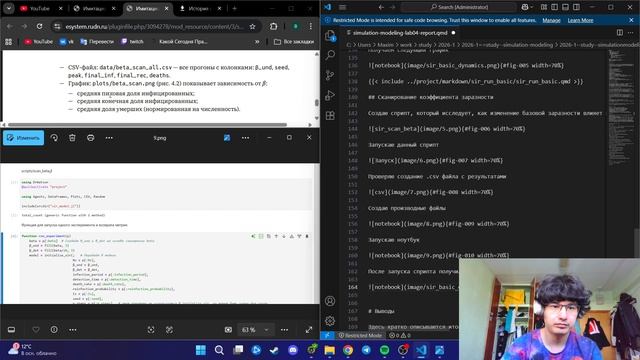Rotate the image in Photos viewer

(54, 138)
